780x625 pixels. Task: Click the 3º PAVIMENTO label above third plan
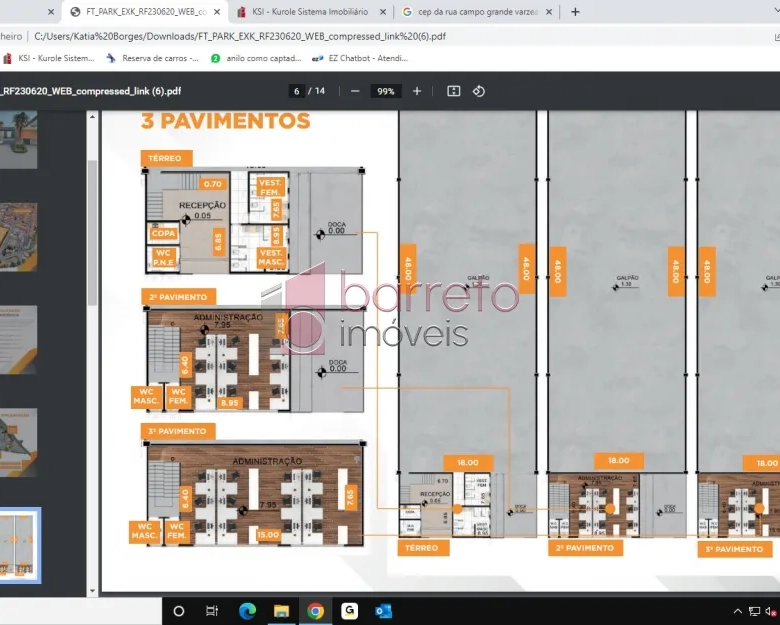(178, 431)
